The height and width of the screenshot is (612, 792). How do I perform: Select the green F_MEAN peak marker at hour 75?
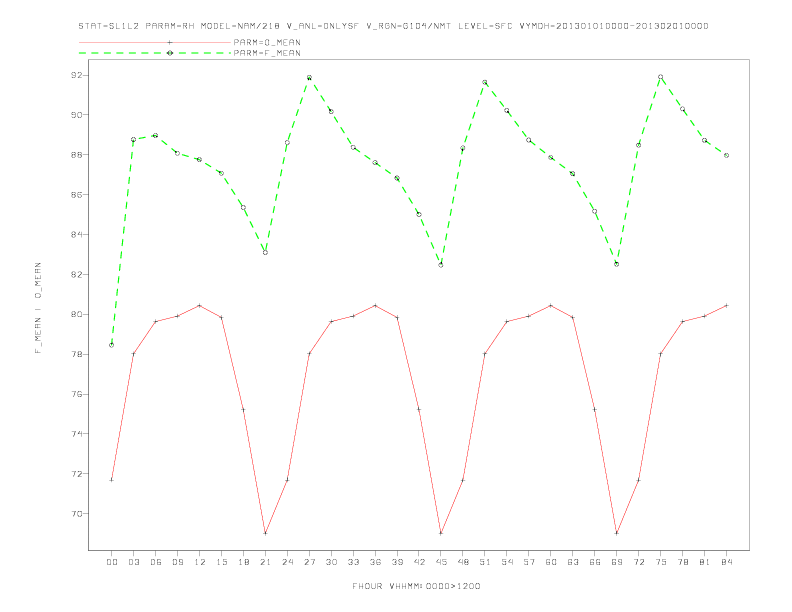(x=661, y=77)
